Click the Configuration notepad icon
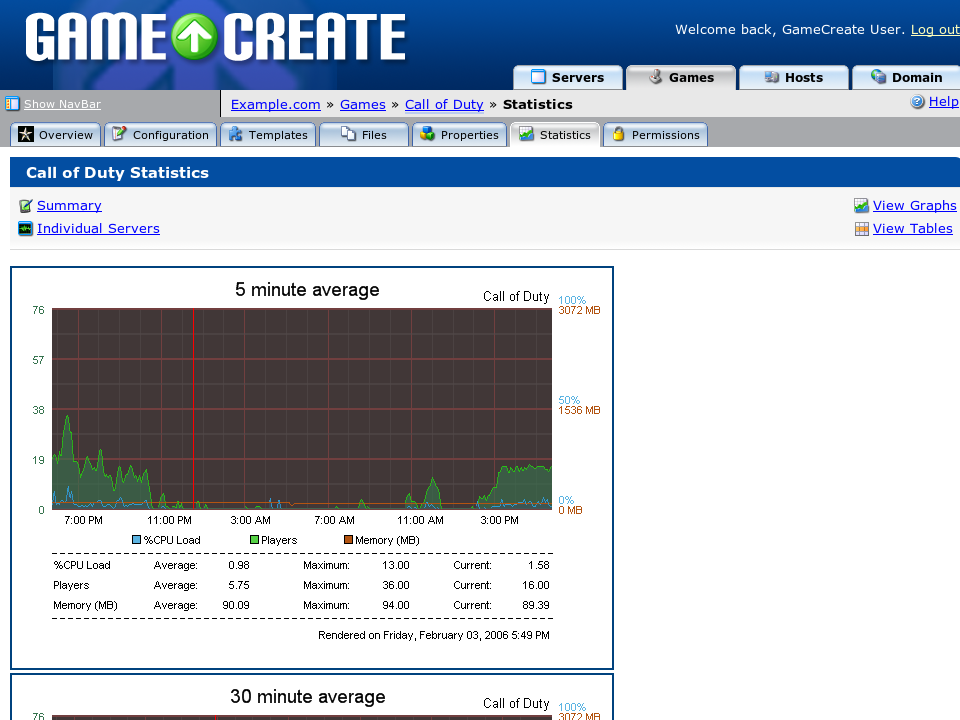 pyautogui.click(x=119, y=134)
